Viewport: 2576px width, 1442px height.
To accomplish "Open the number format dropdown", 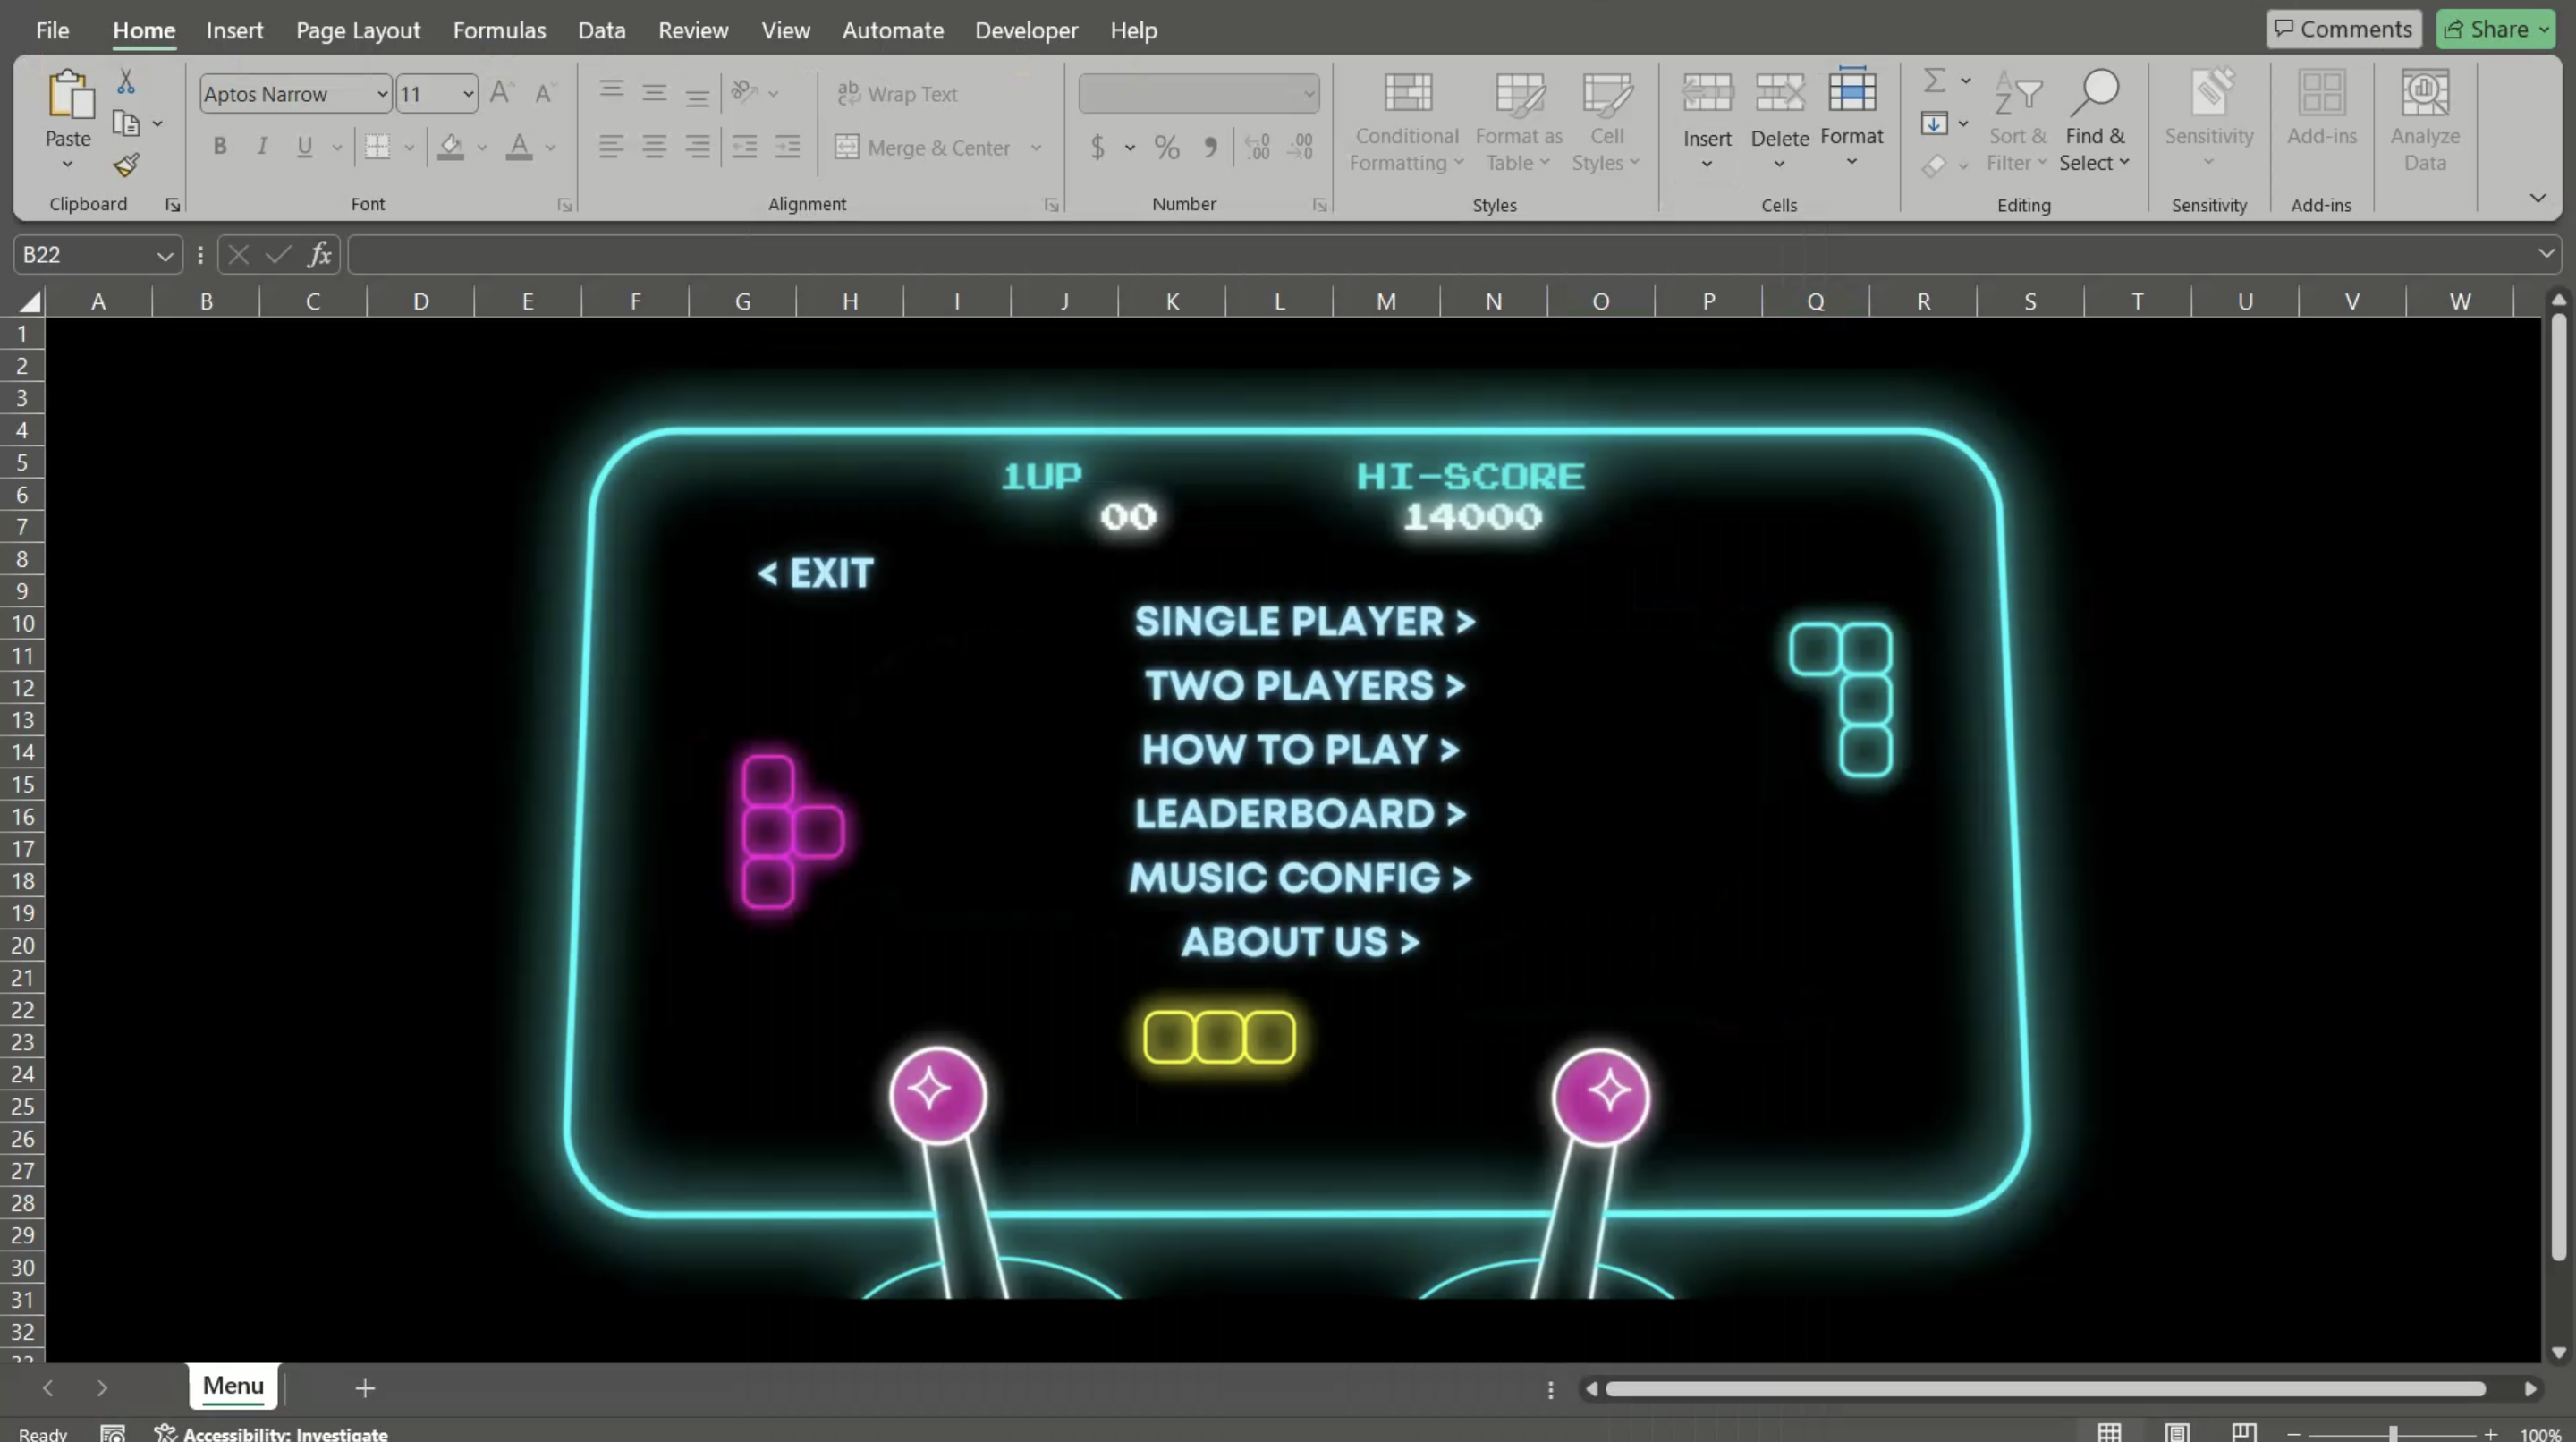I will click(x=1308, y=94).
